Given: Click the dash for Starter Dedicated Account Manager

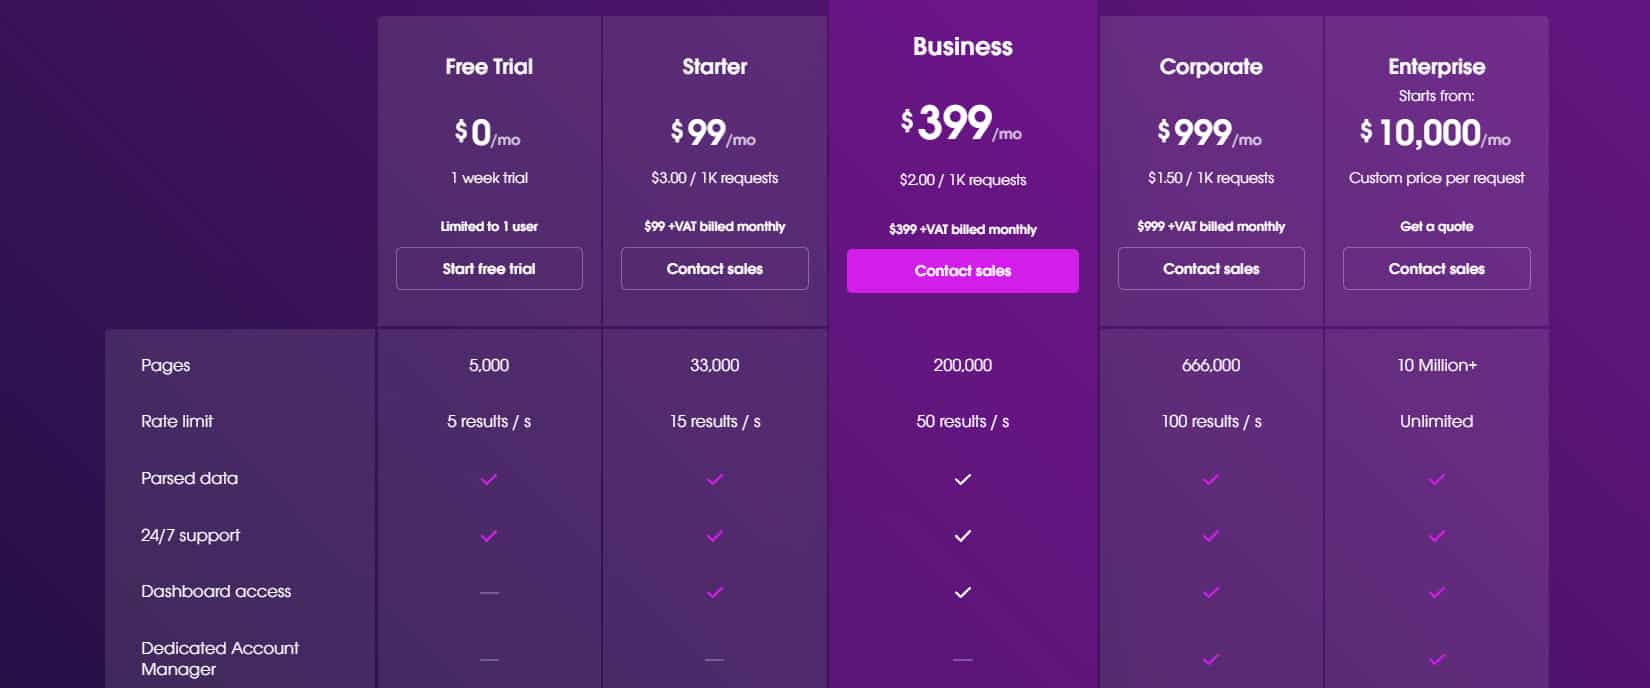Looking at the screenshot, I should click(x=714, y=659).
